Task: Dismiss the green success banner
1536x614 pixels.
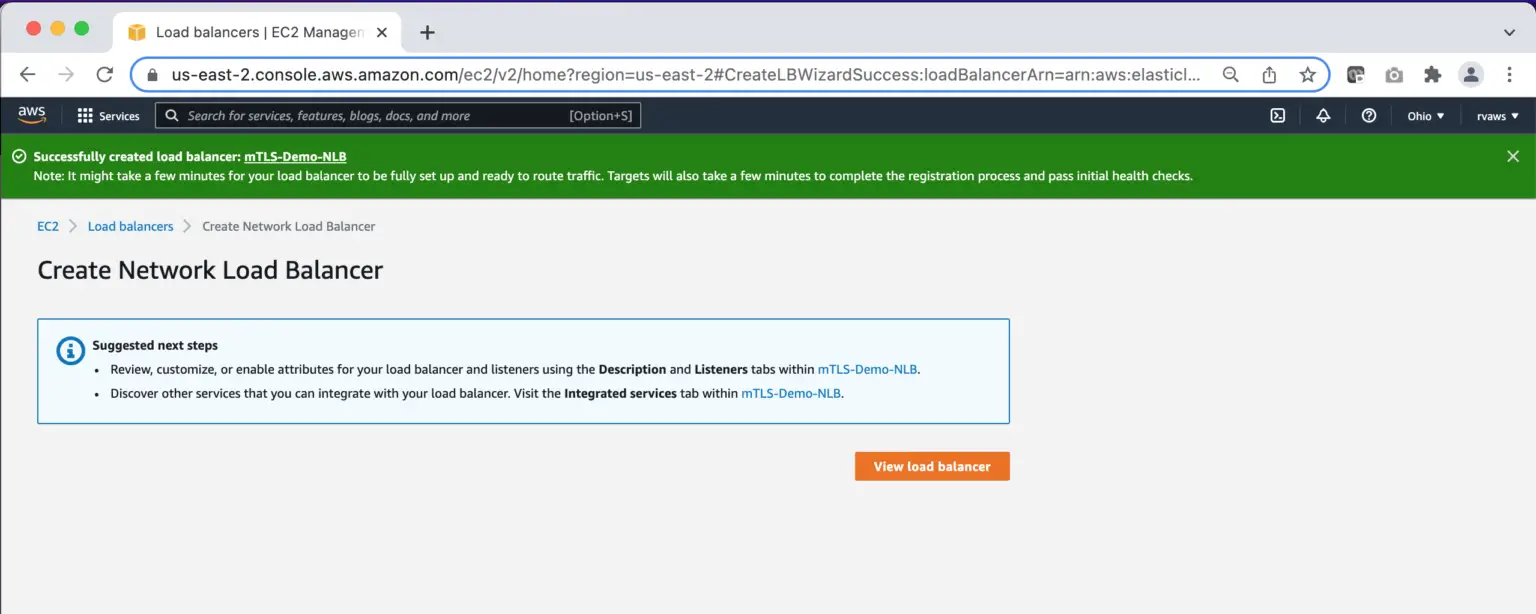Action: (x=1513, y=156)
